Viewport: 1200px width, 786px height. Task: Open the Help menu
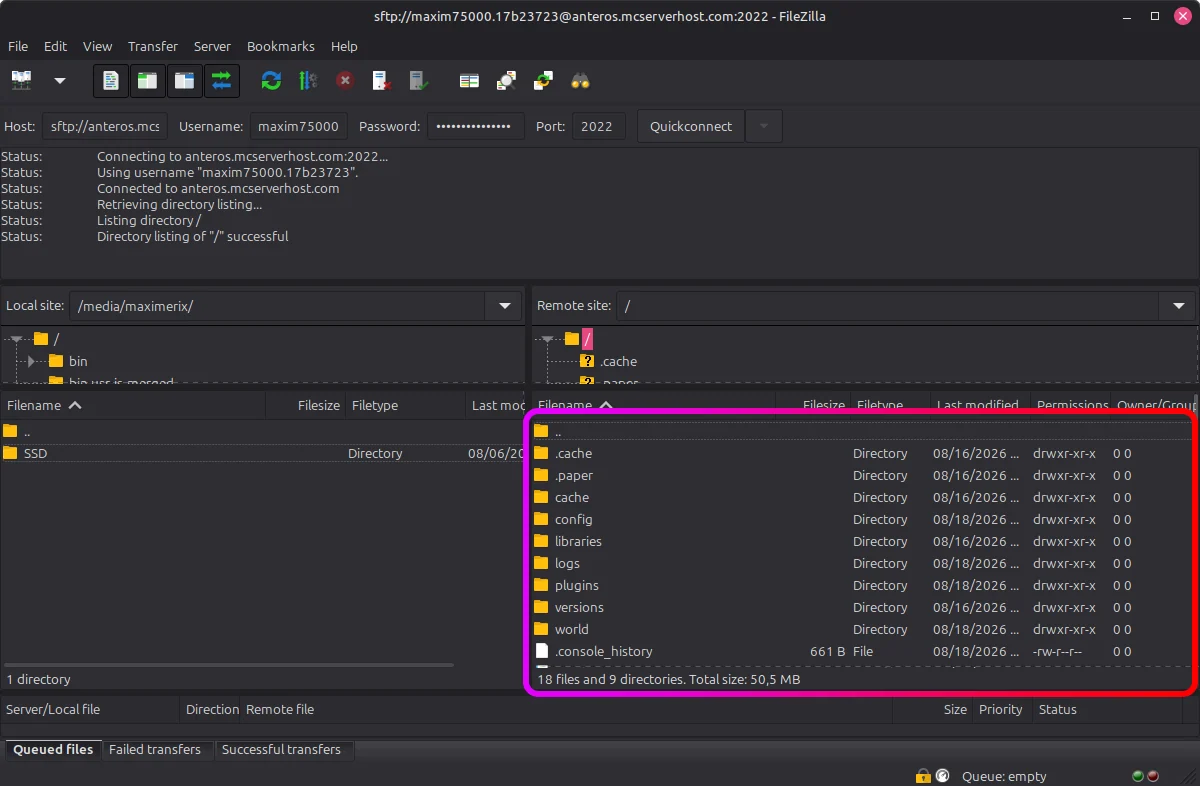(x=344, y=46)
